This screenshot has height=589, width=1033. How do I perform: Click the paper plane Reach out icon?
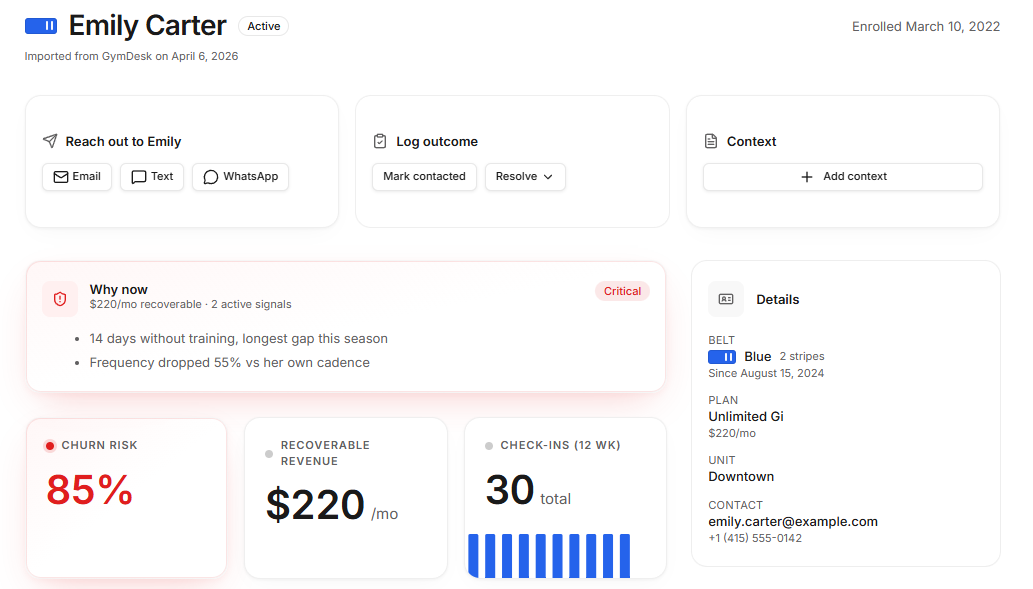click(50, 141)
